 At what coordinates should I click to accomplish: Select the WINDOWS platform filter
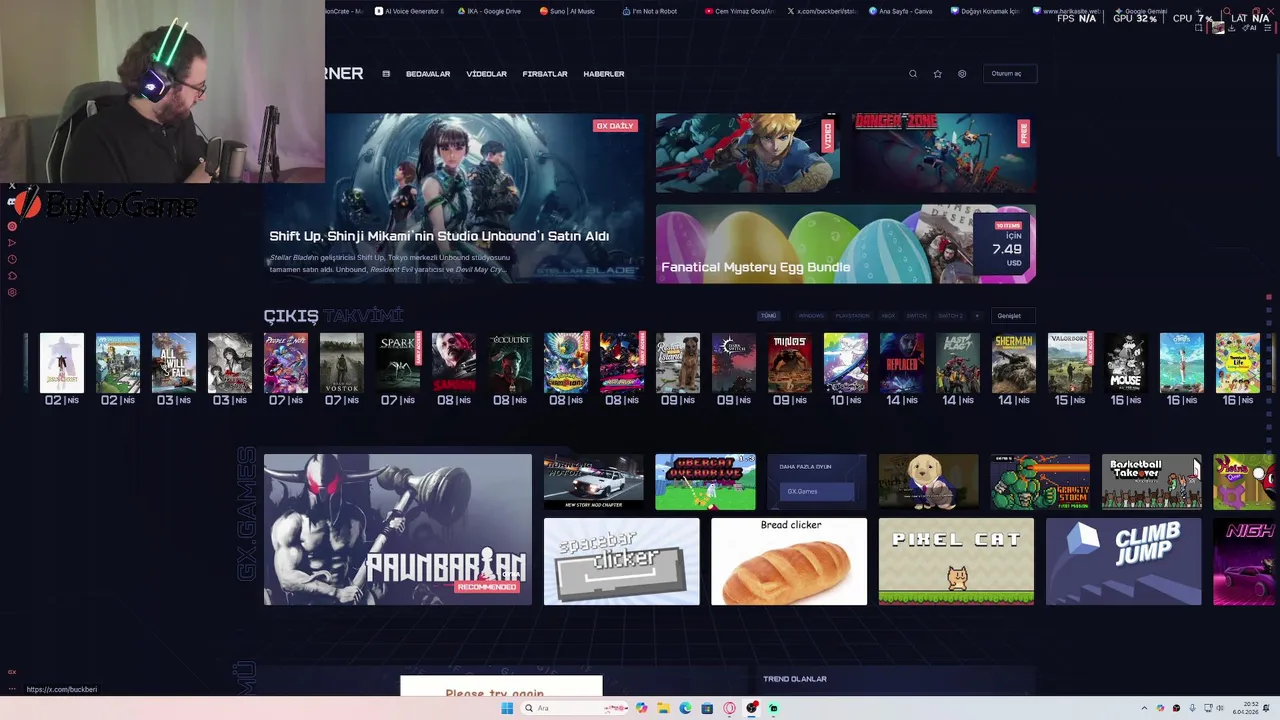[x=811, y=316]
